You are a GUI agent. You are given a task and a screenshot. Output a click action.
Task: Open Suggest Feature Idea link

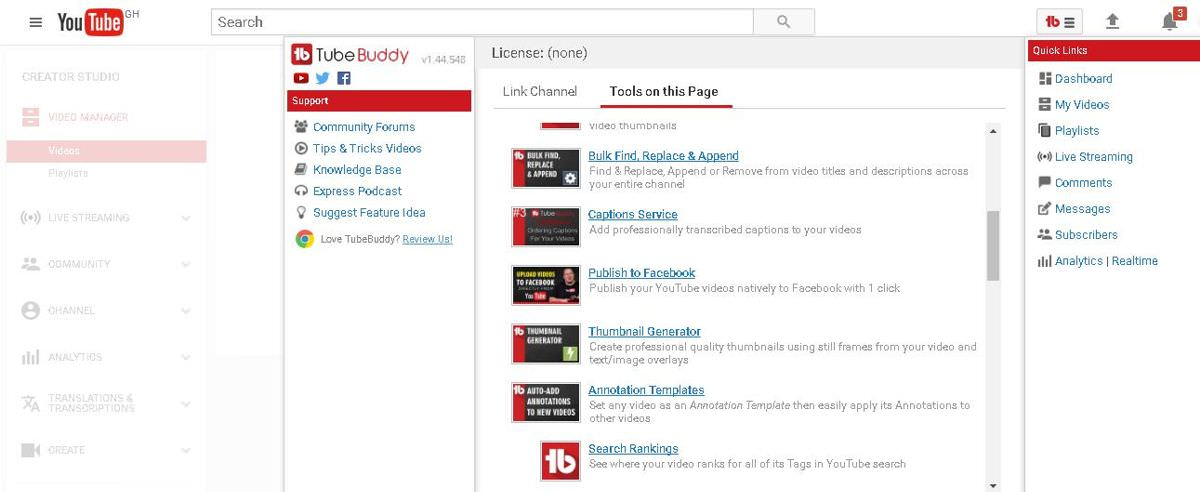tap(369, 213)
